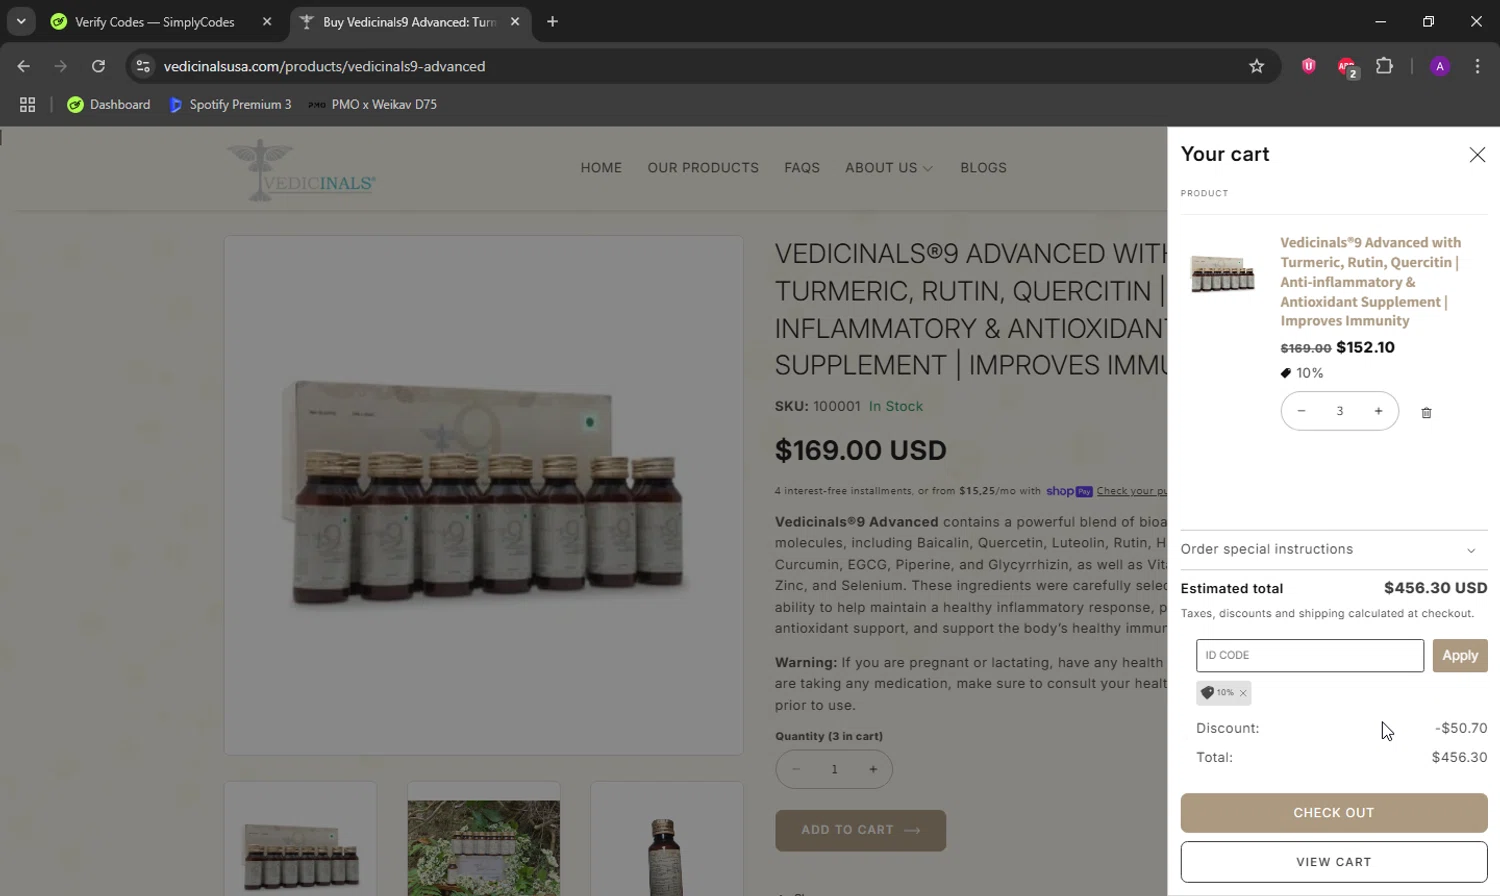Click the -$50.70 discount amount
Image resolution: width=1500 pixels, height=896 pixels.
click(1461, 728)
